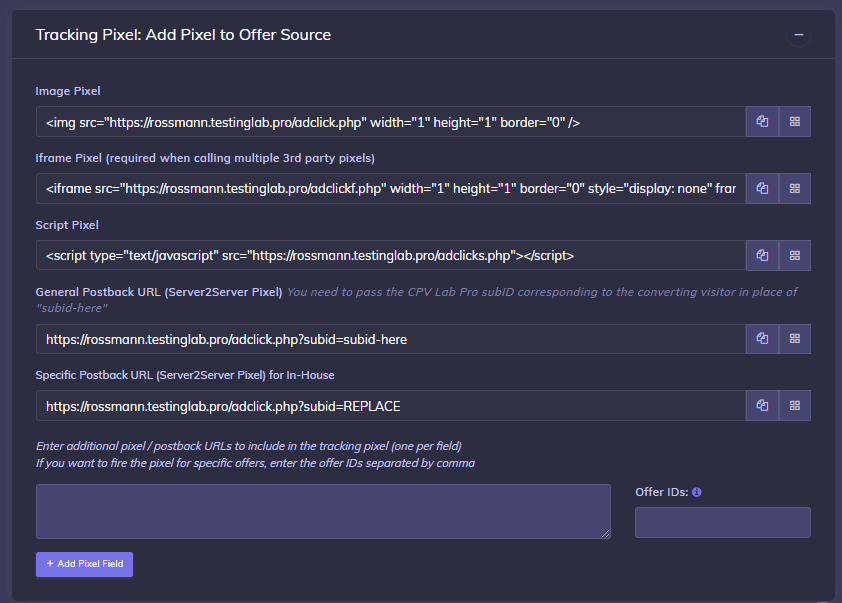This screenshot has height=603, width=842.
Task: Click the 'Offer IDs:' label
Action: [662, 492]
